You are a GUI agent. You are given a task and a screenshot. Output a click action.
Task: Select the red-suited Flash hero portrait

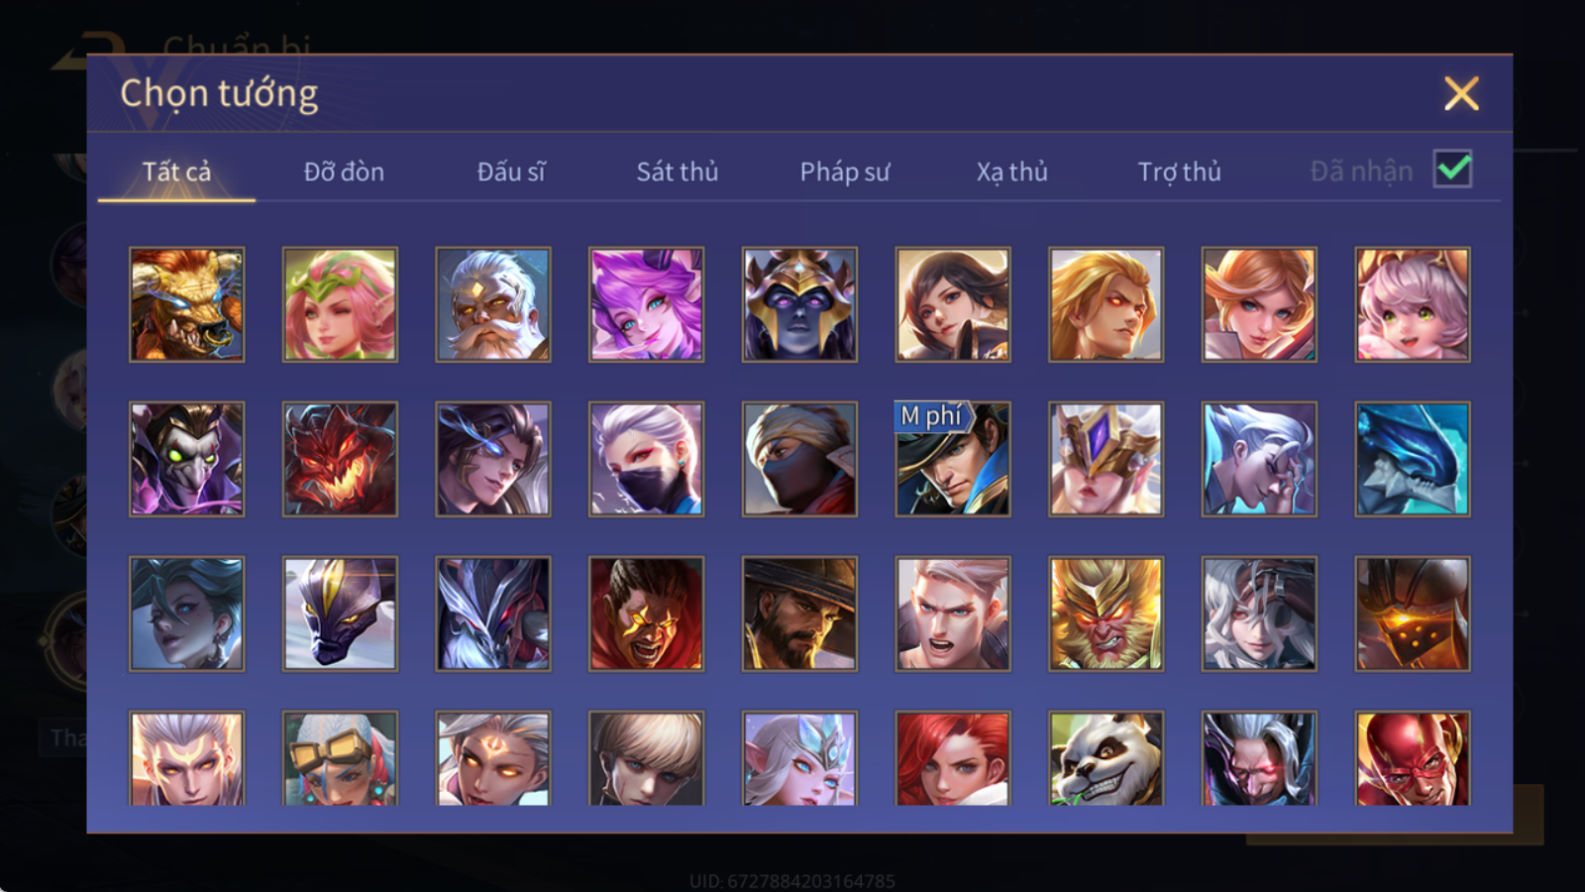coord(1413,758)
